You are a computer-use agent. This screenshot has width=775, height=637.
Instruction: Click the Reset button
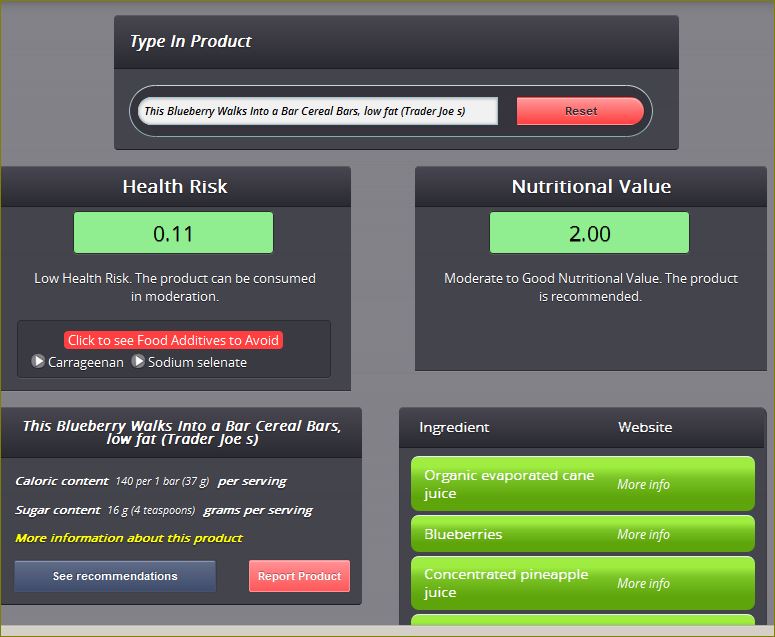(580, 111)
